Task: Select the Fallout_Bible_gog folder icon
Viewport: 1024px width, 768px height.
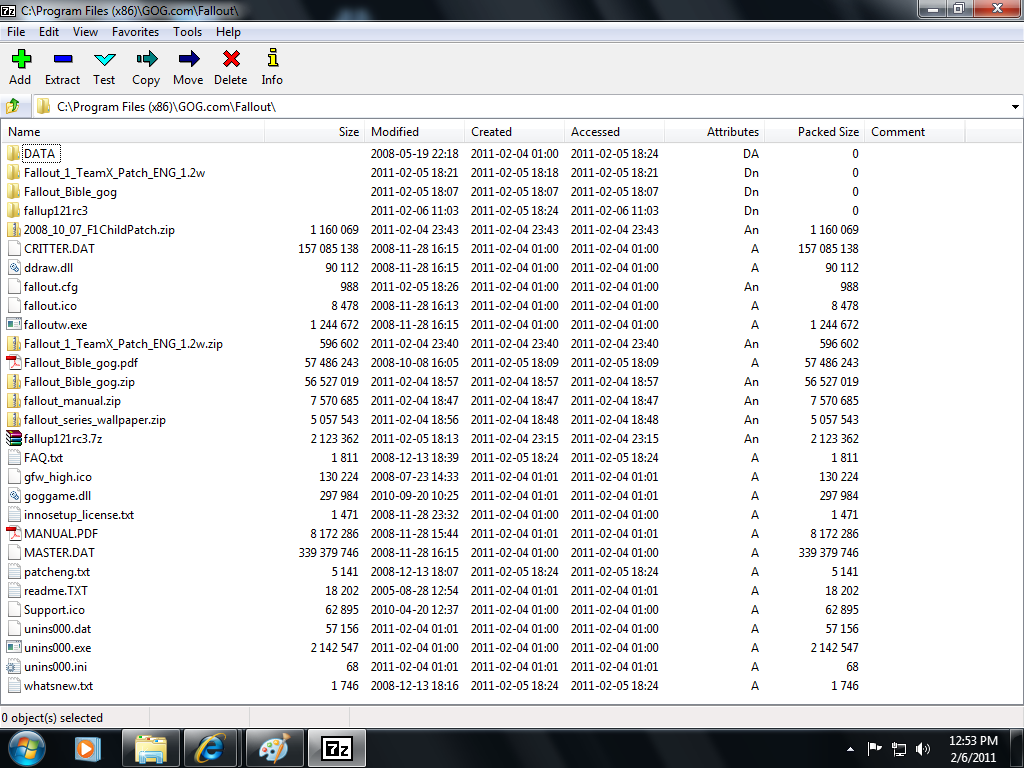Action: 14,191
